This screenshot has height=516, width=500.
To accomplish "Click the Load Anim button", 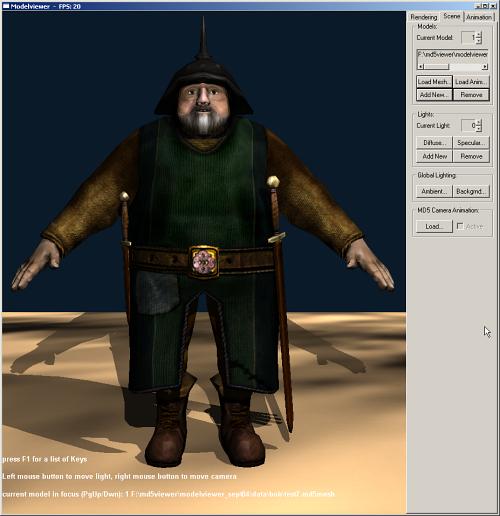I will pos(471,82).
